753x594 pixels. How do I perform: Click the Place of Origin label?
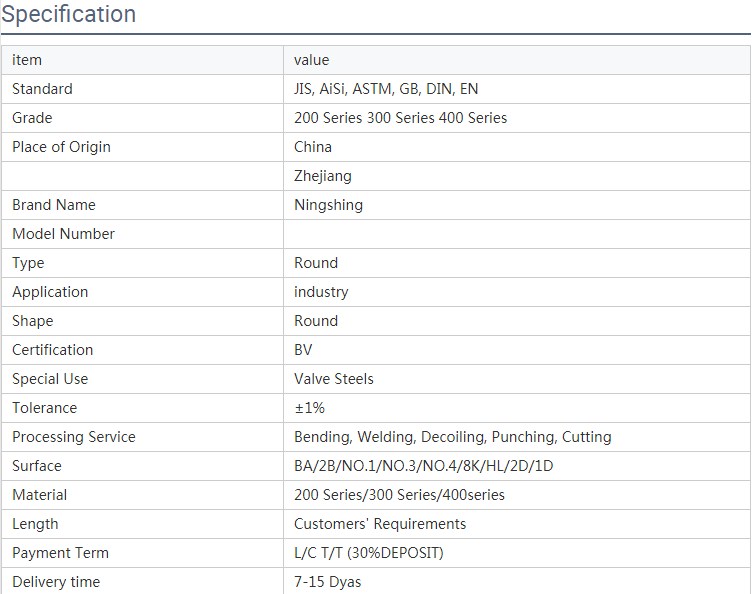pos(61,147)
